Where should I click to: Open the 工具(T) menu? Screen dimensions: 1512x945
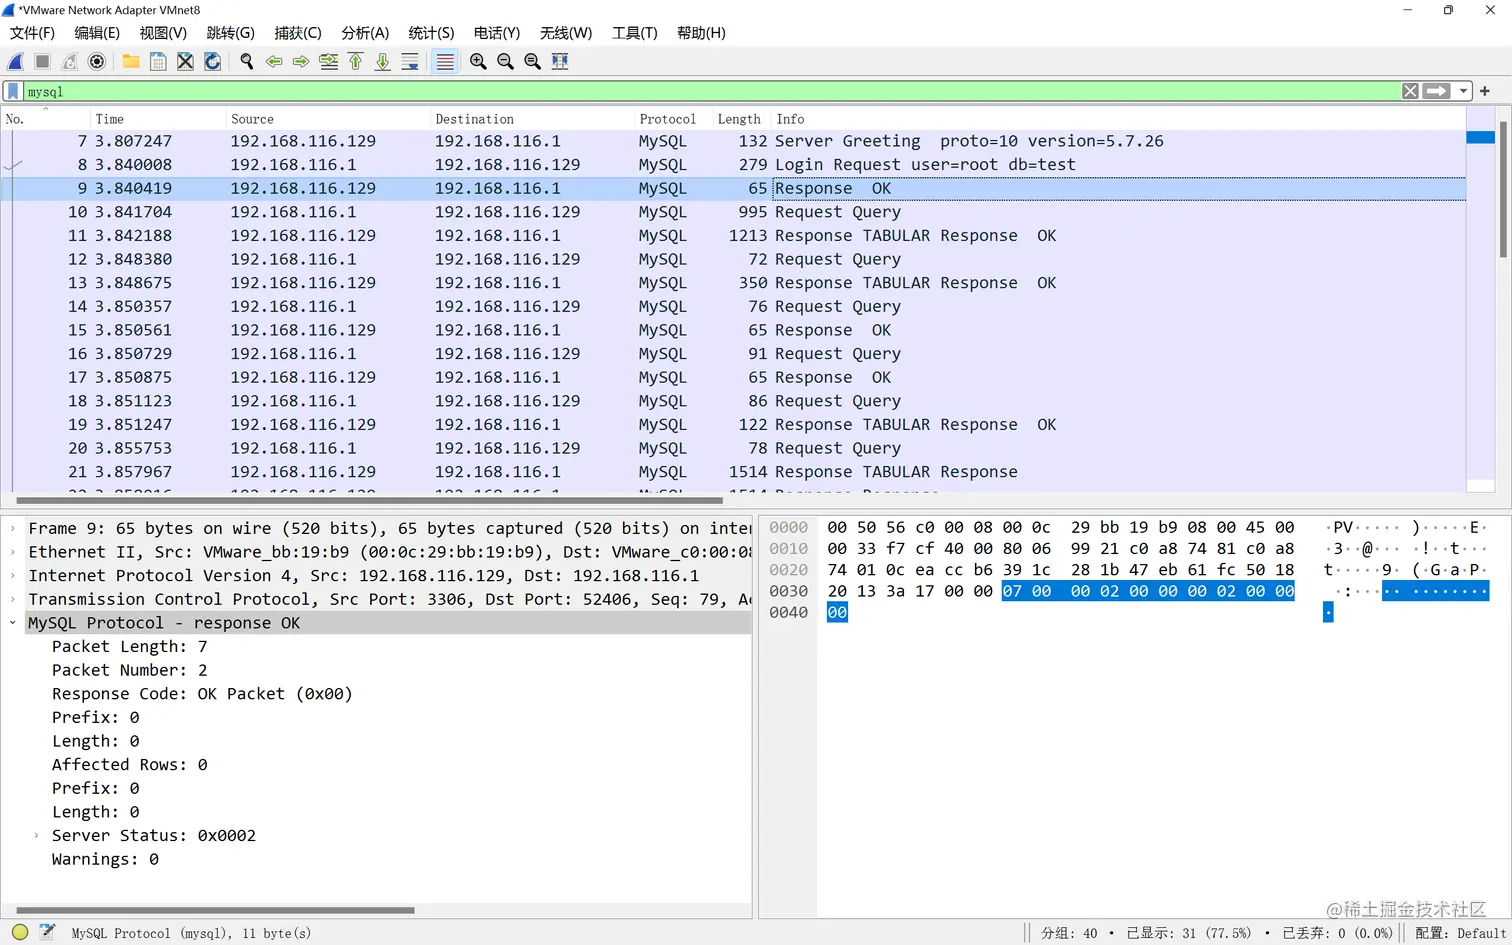(634, 33)
